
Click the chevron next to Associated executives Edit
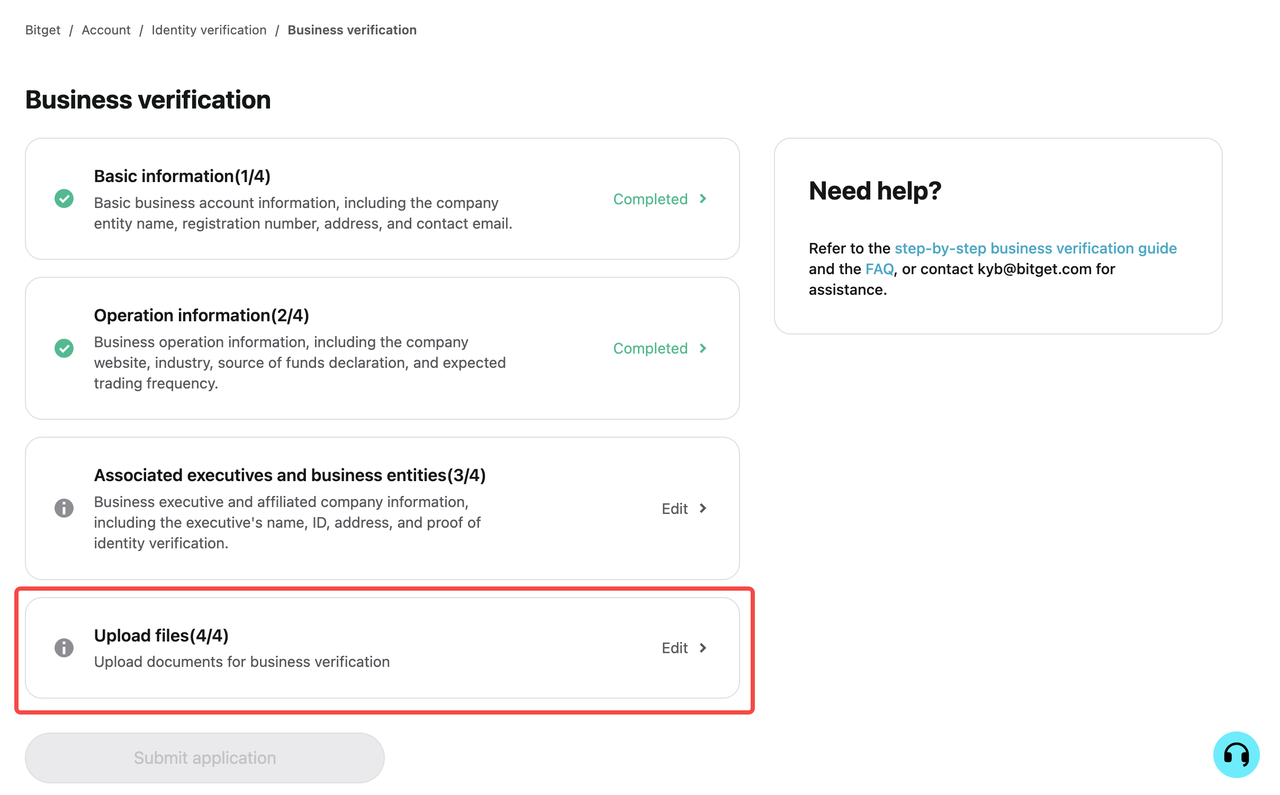point(703,508)
